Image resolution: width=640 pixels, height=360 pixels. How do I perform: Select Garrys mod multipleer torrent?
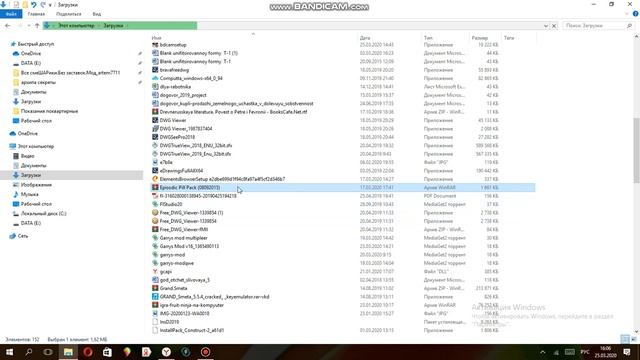click(x=183, y=238)
